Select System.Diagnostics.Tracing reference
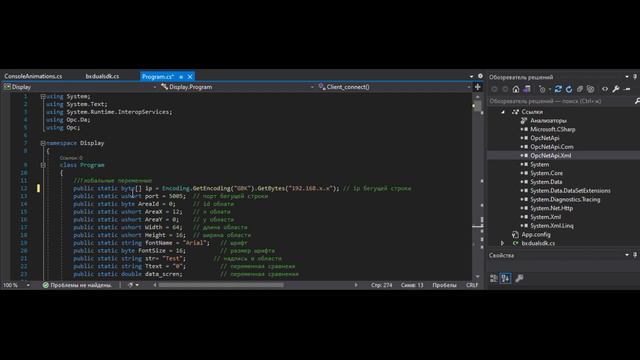The width and height of the screenshot is (640, 360). [565, 200]
